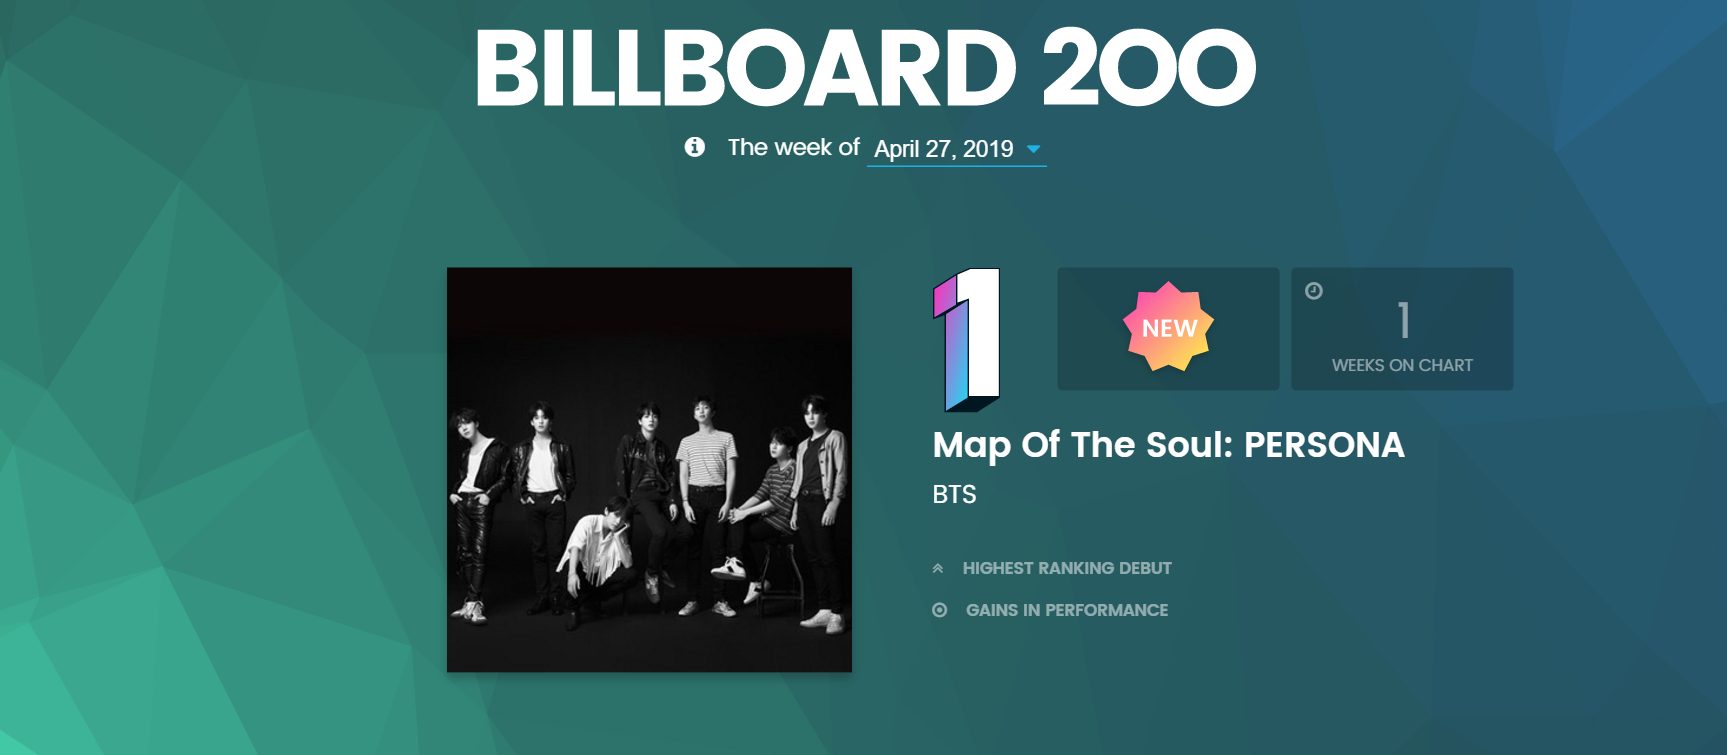Viewport: 1727px width, 755px height.
Task: Click the WEEKS ON CHART label
Action: [x=1402, y=365]
